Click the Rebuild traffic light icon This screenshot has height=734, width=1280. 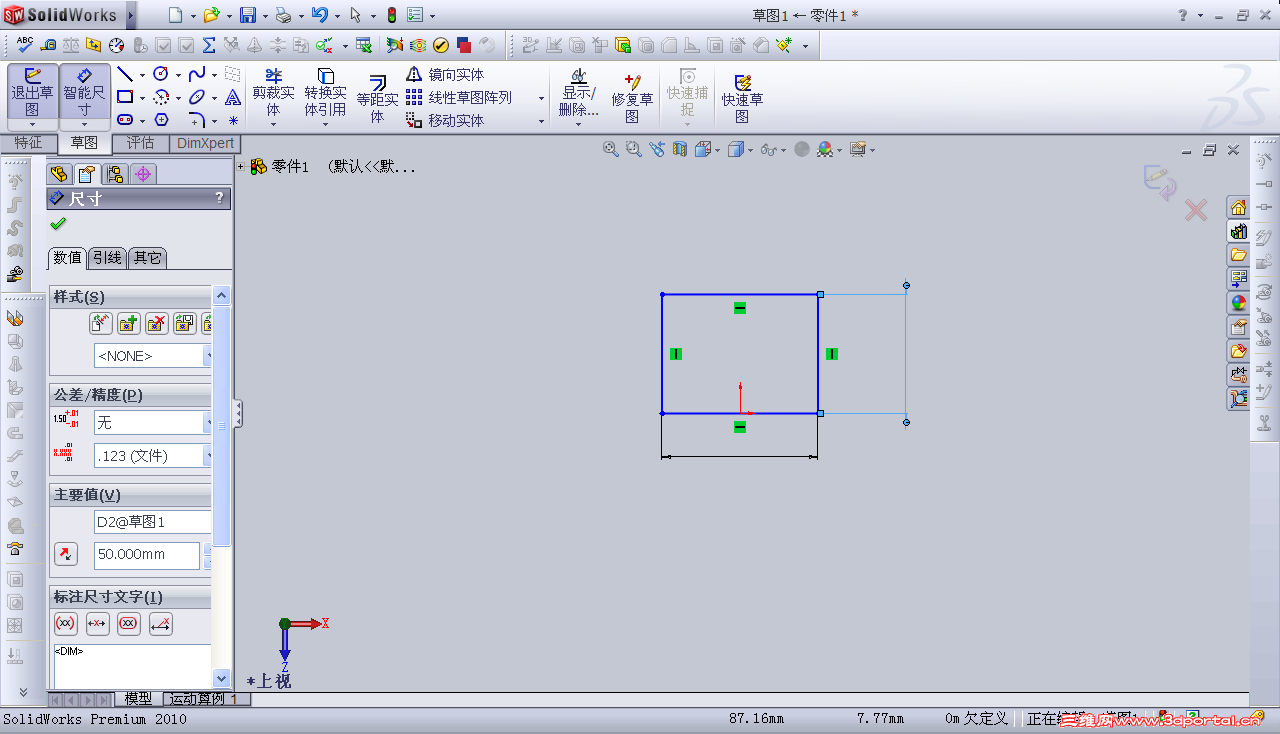(x=391, y=15)
